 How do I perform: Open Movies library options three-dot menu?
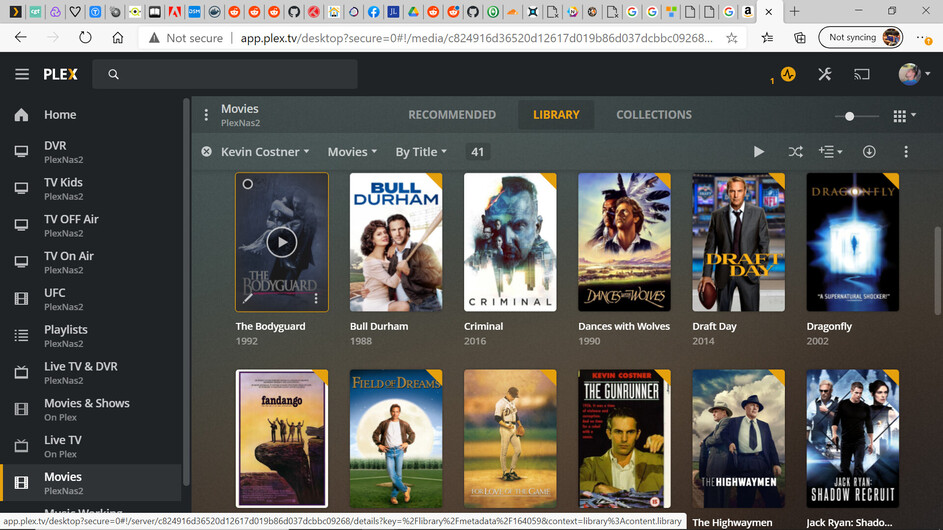tap(206, 114)
